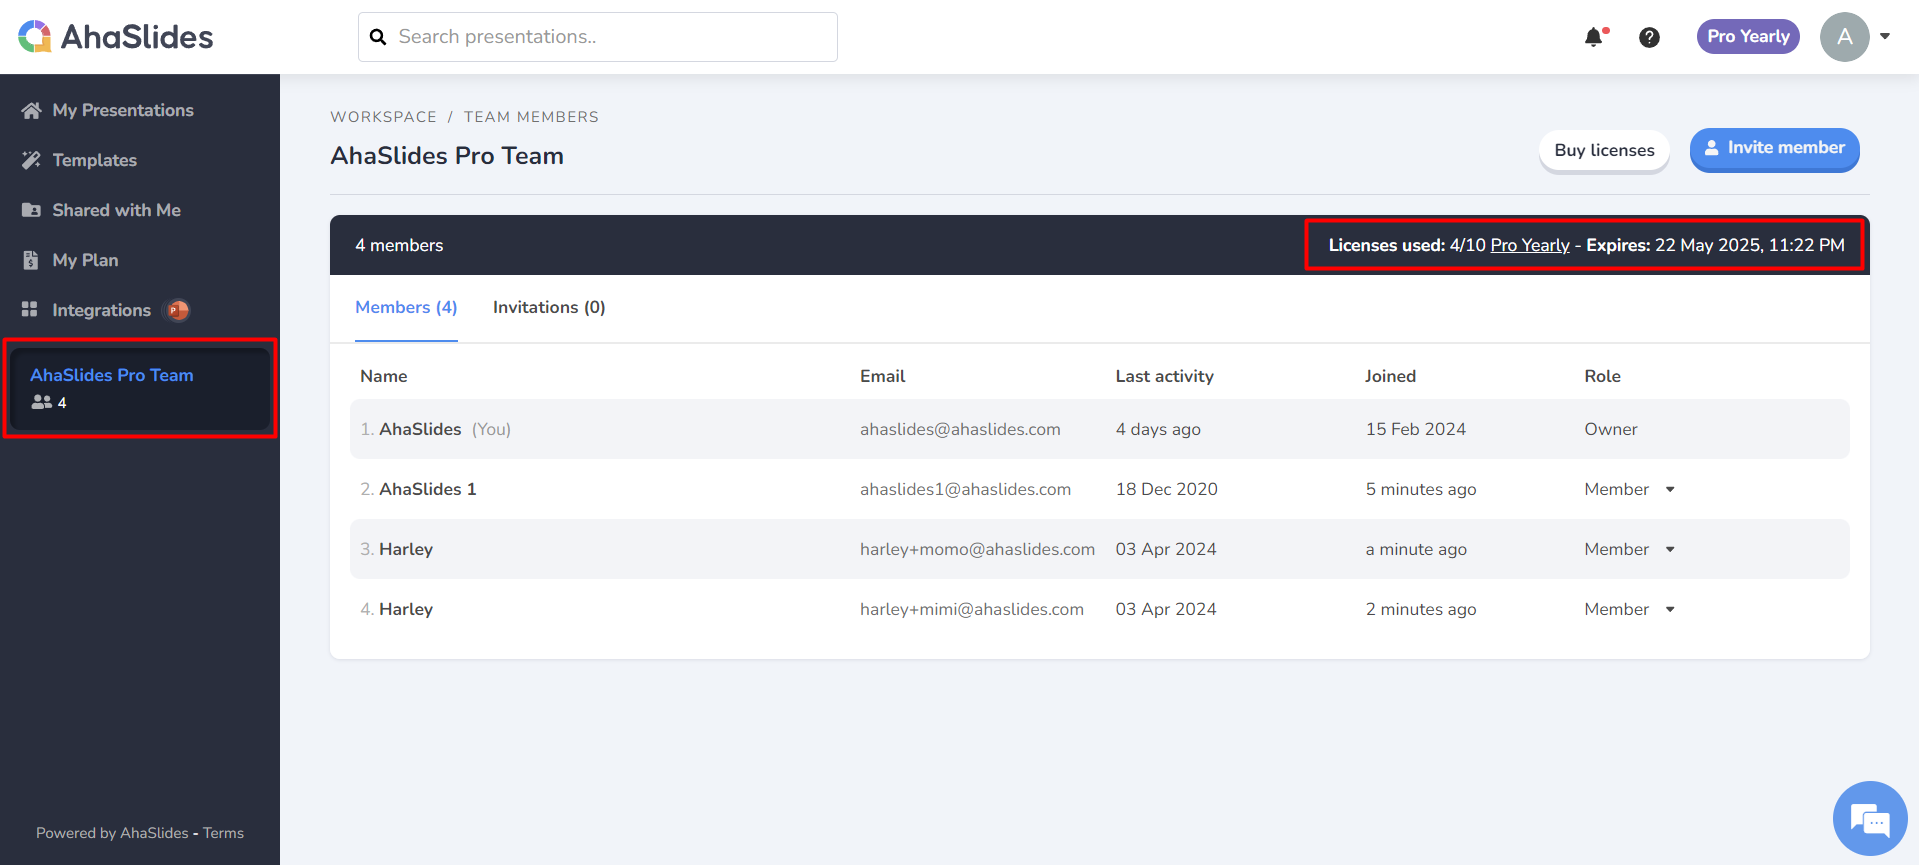Click the PowerPoint integration badge icon
This screenshot has width=1919, height=865.
(178, 310)
